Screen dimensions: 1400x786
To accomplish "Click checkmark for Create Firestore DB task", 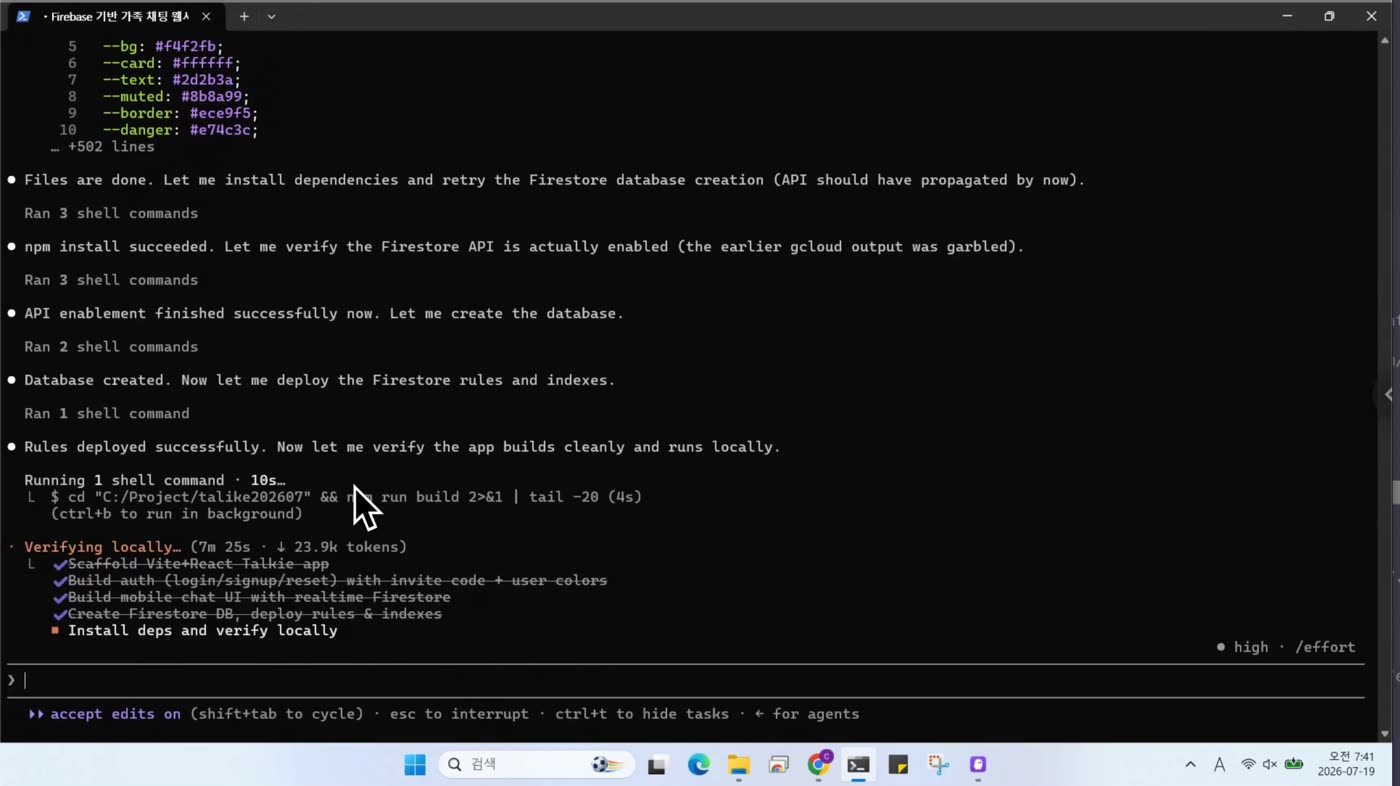I will tap(60, 614).
